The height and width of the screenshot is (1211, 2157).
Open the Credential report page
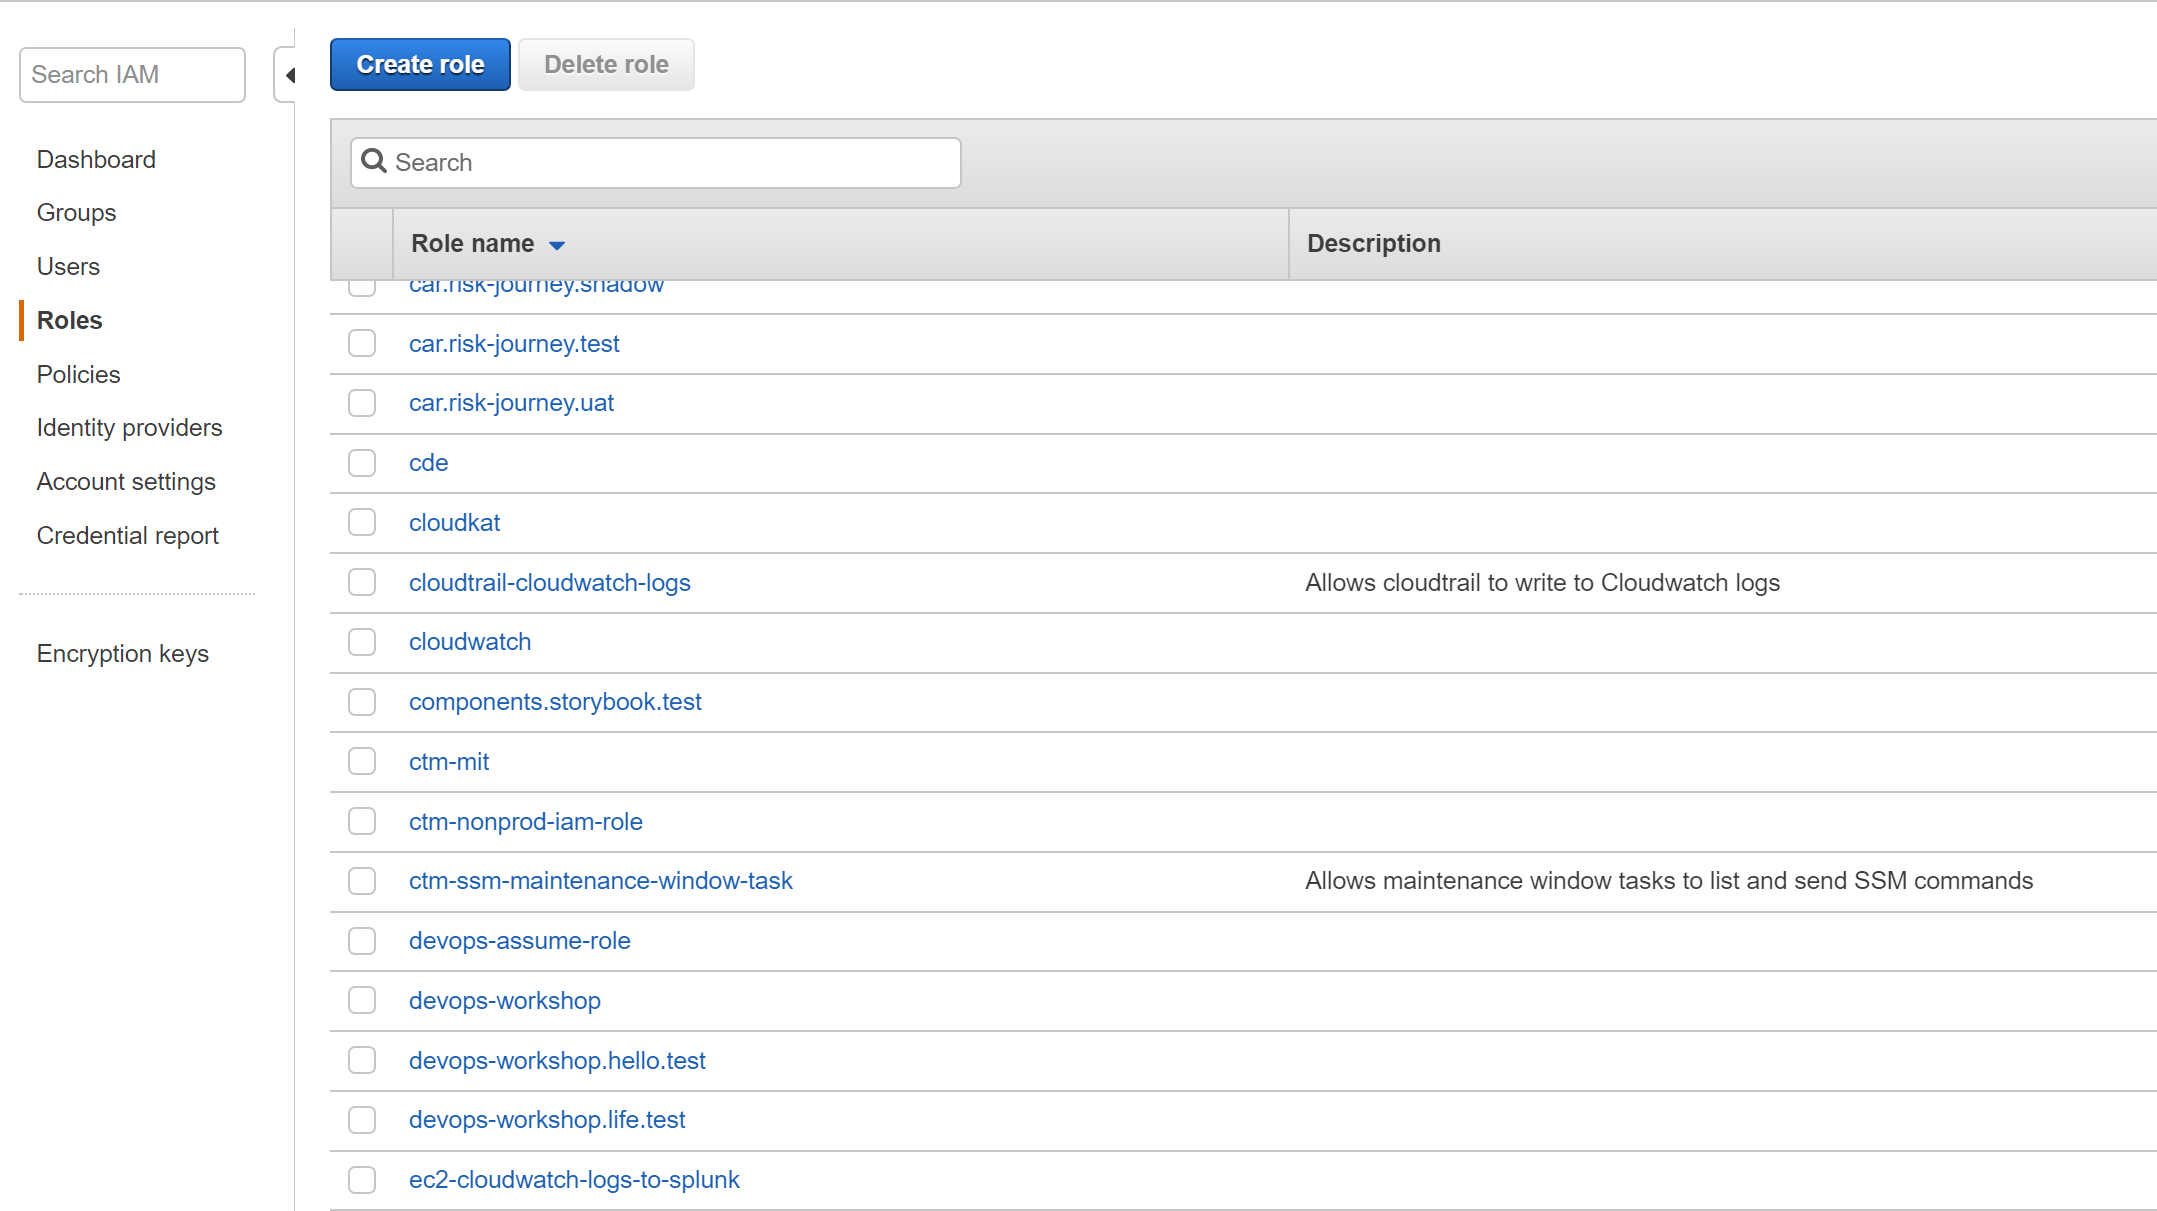(x=127, y=535)
